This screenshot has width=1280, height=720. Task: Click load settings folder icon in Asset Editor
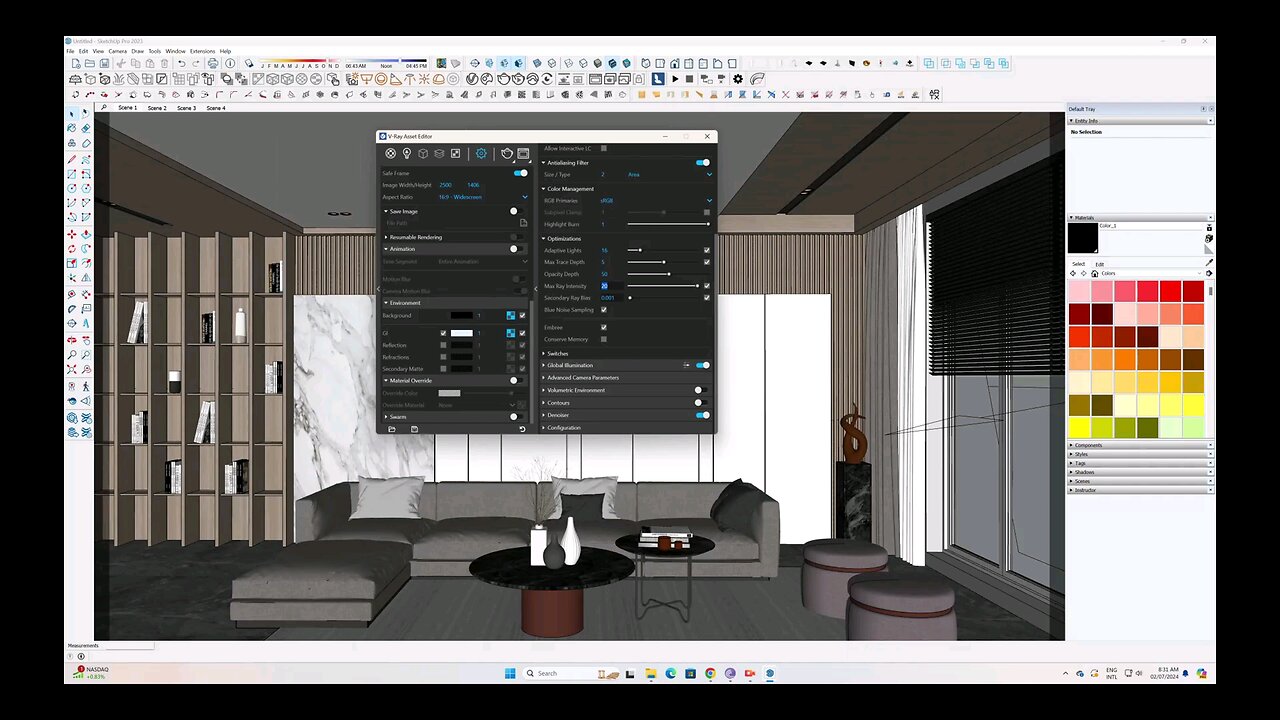coord(392,429)
